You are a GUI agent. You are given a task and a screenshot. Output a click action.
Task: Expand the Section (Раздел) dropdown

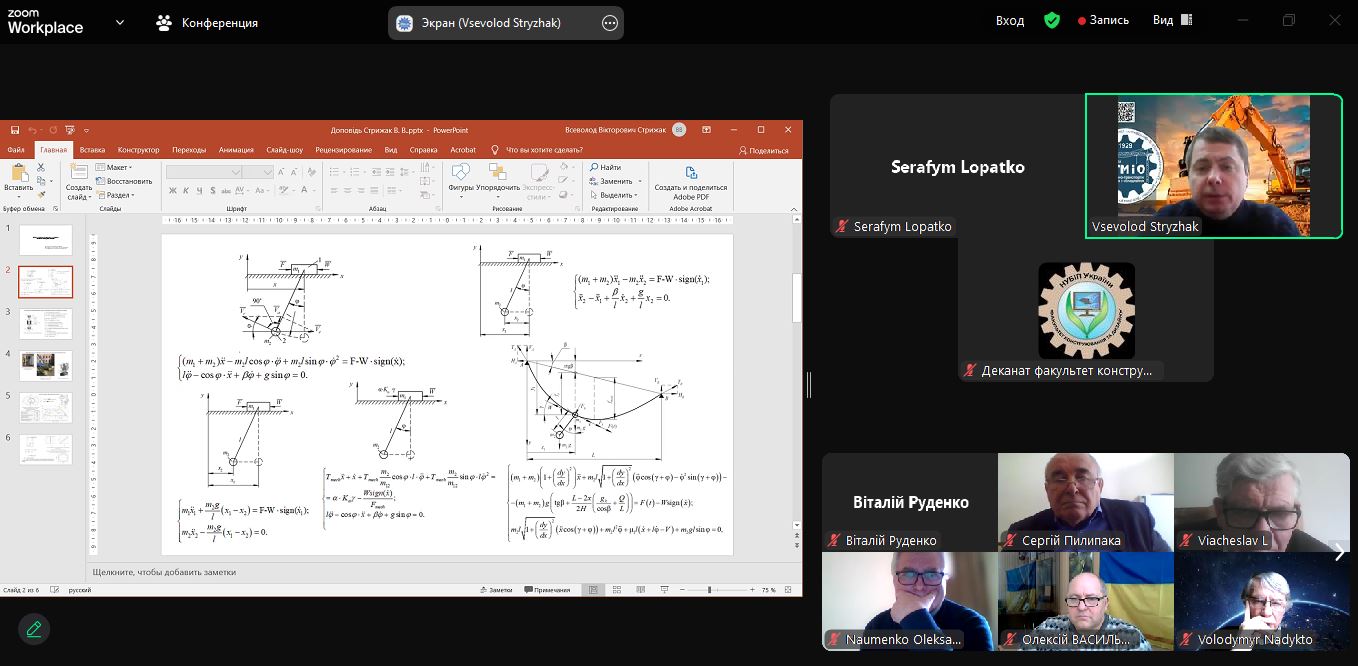pos(113,195)
